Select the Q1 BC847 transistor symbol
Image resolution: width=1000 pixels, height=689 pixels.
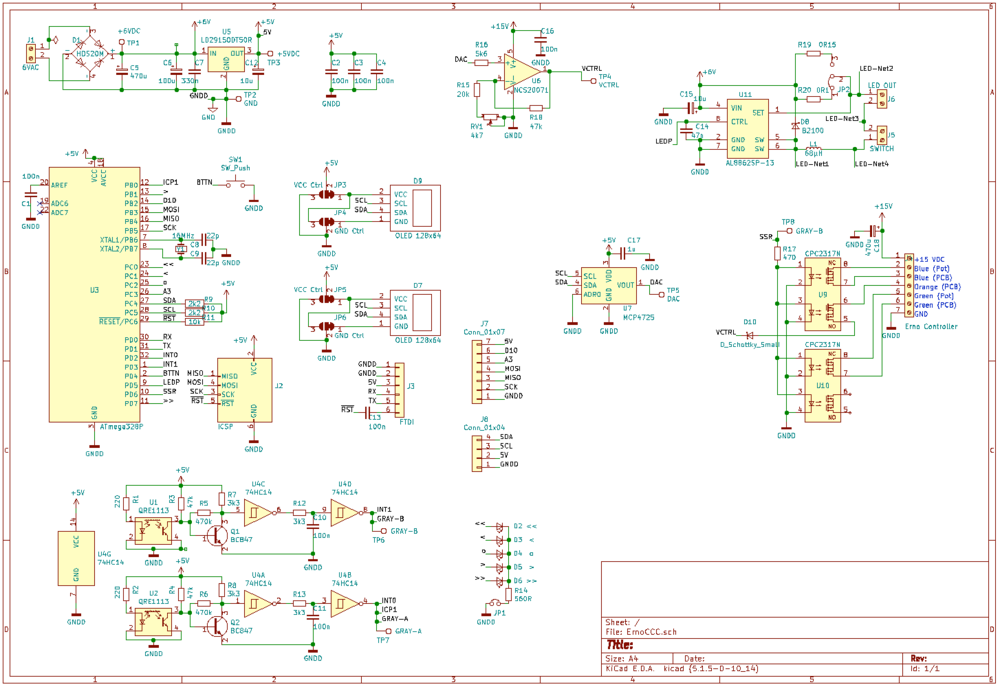pyautogui.click(x=218, y=536)
